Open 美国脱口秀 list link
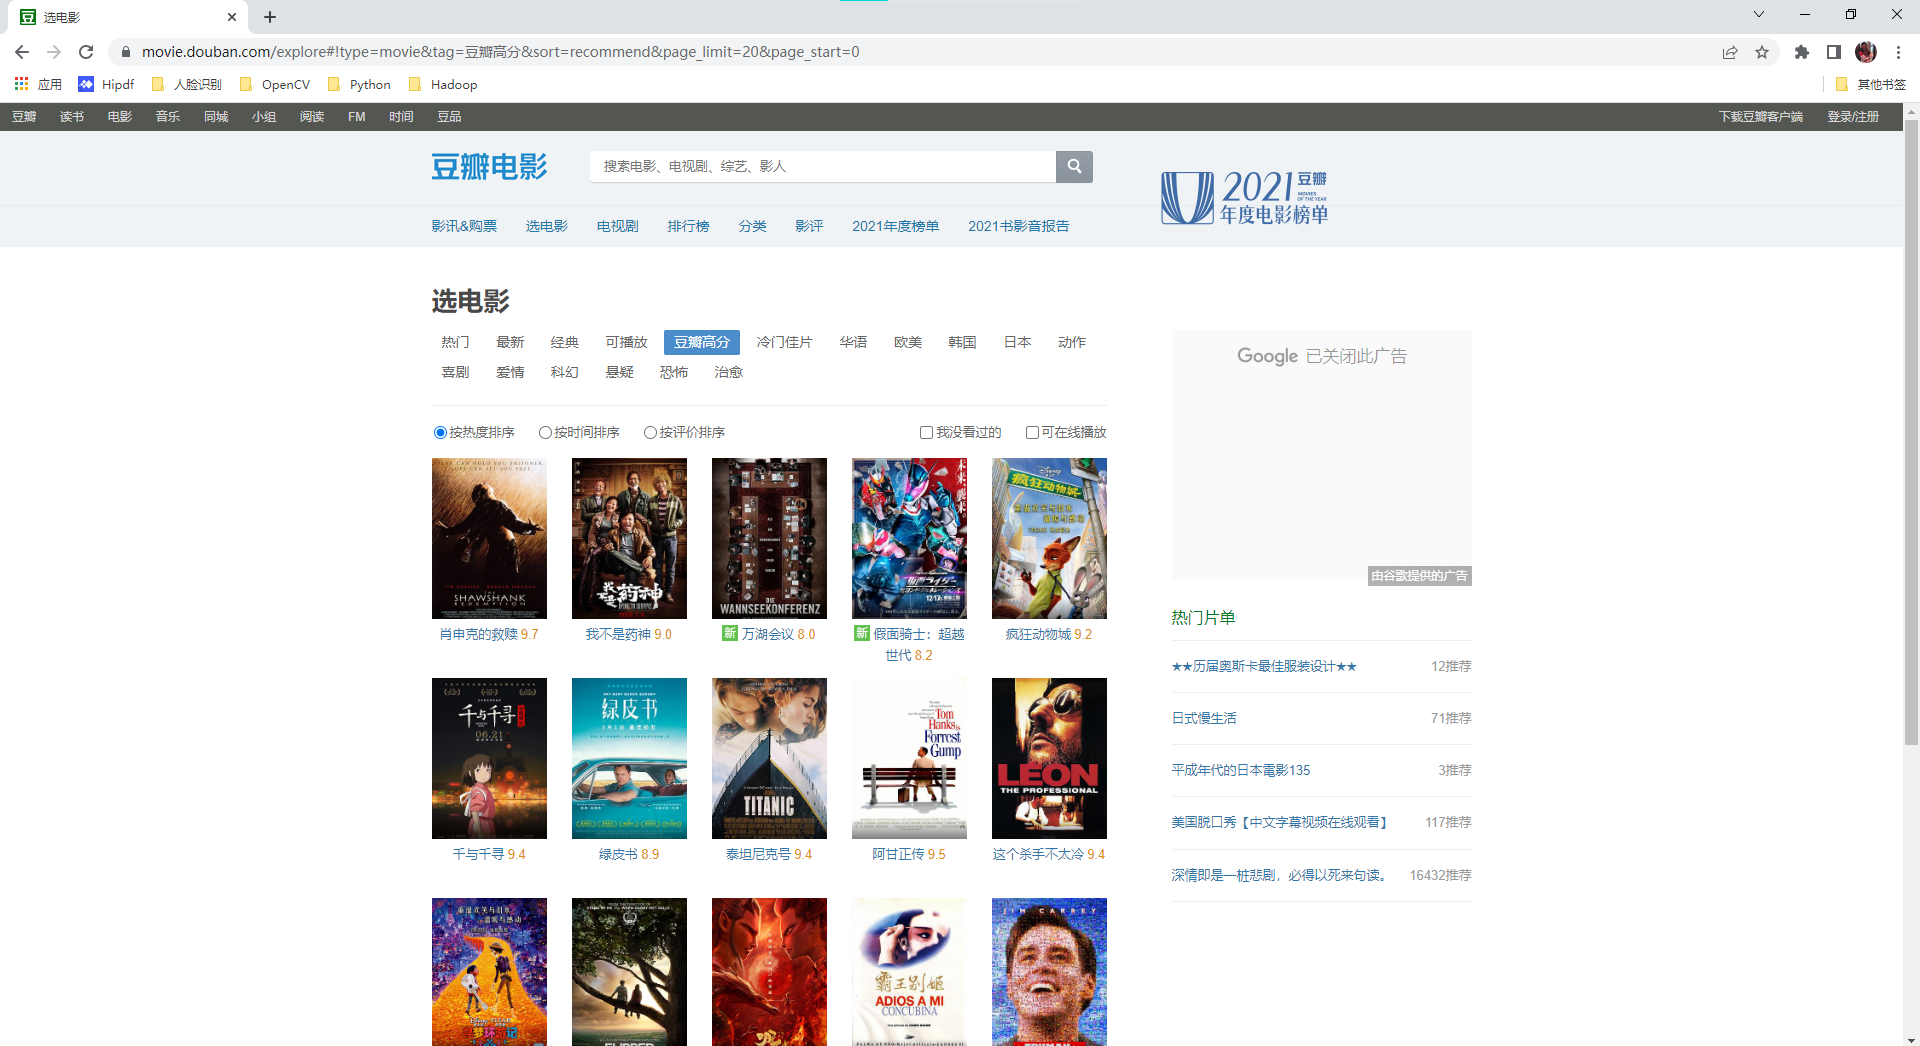 pyautogui.click(x=1279, y=822)
